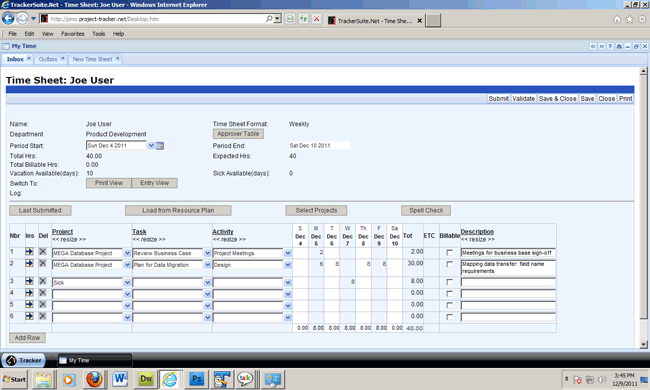Click the insert row icon for row 1
This screenshot has width=650, height=390.
(29, 252)
